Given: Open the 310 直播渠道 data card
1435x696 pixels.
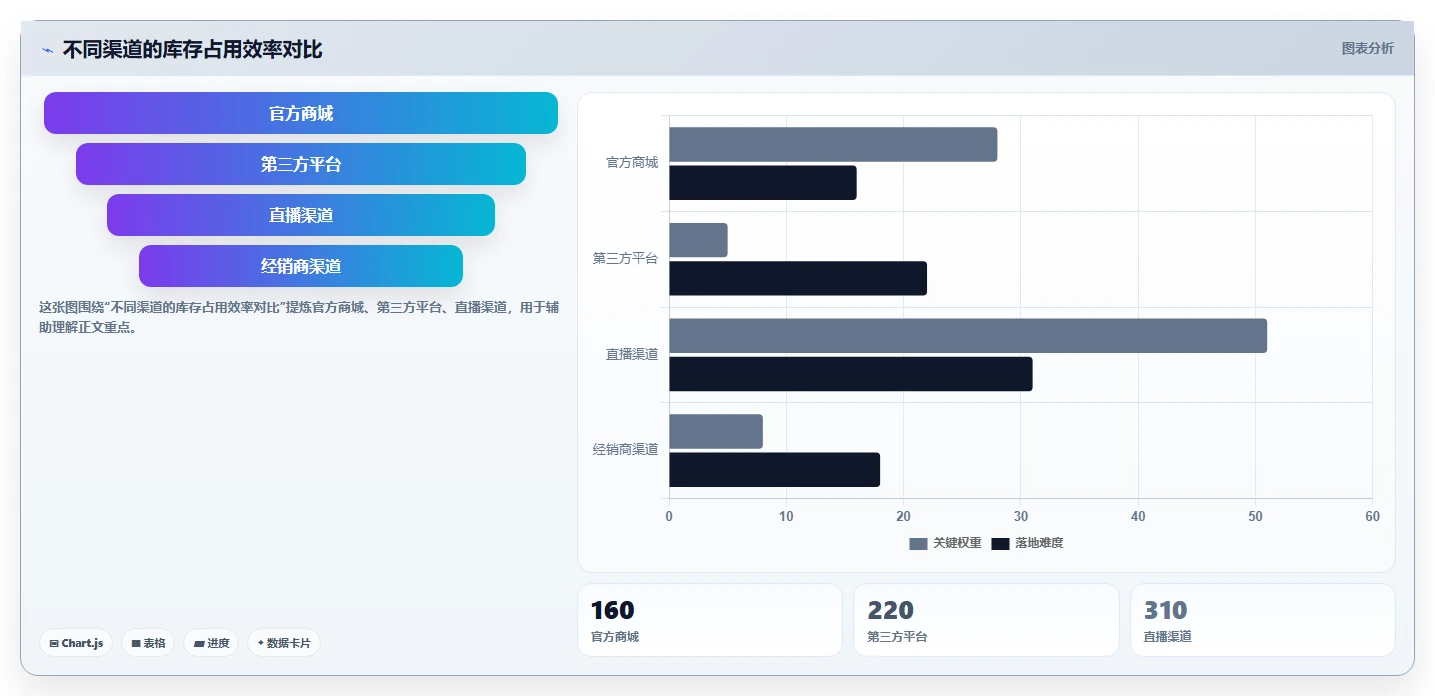Looking at the screenshot, I should [1262, 620].
